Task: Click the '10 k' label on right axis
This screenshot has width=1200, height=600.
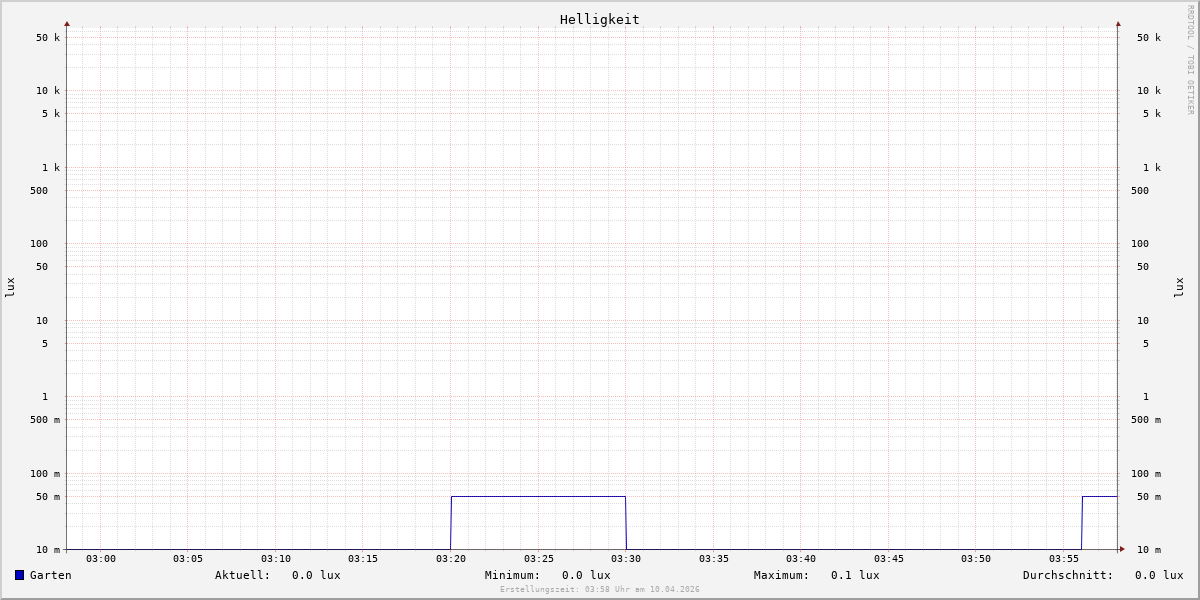Action: click(x=1149, y=91)
